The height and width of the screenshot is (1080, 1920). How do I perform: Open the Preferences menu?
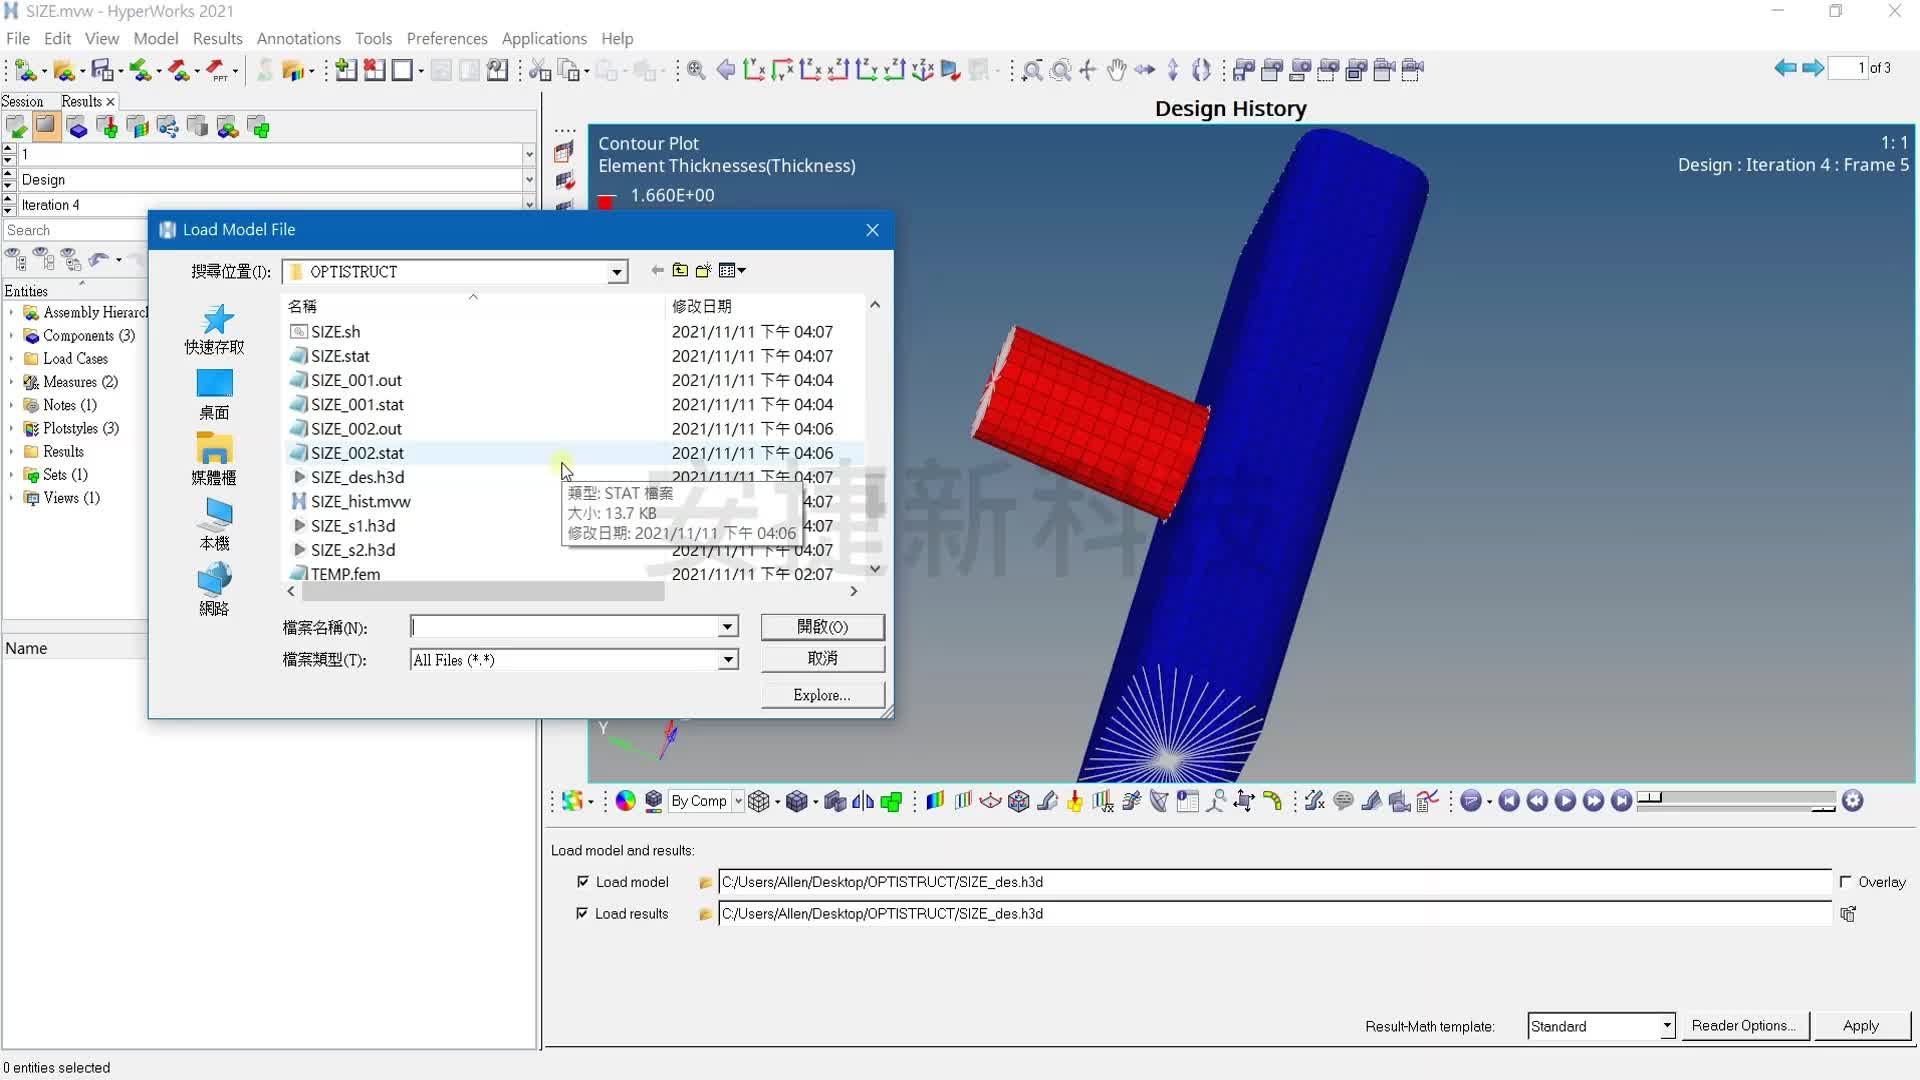446,38
